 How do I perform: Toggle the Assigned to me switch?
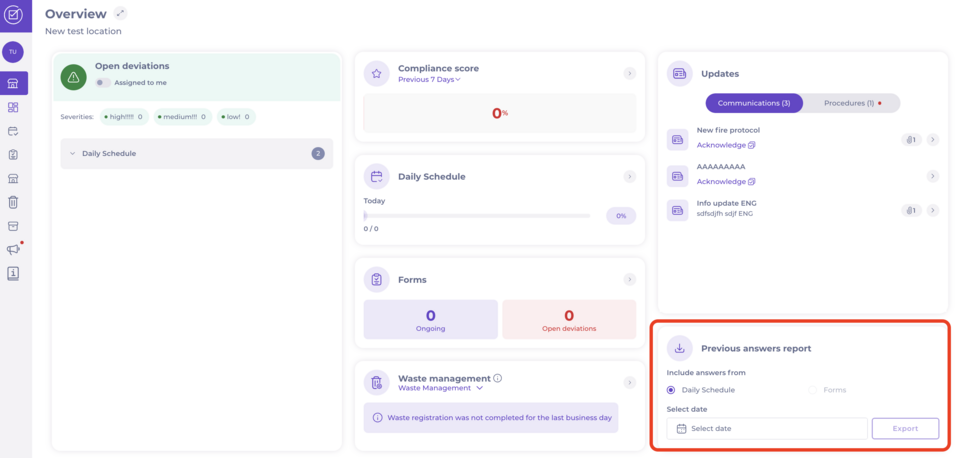pos(103,83)
